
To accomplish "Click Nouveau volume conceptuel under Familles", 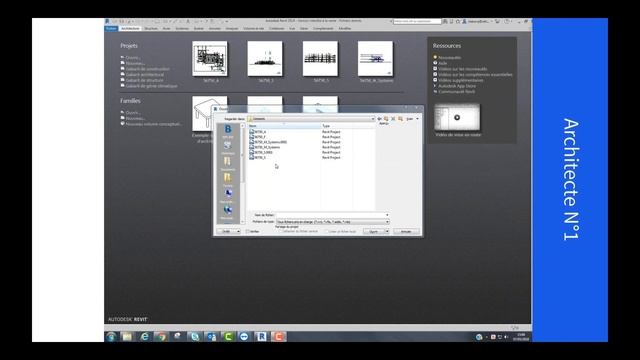I will click(x=153, y=124).
